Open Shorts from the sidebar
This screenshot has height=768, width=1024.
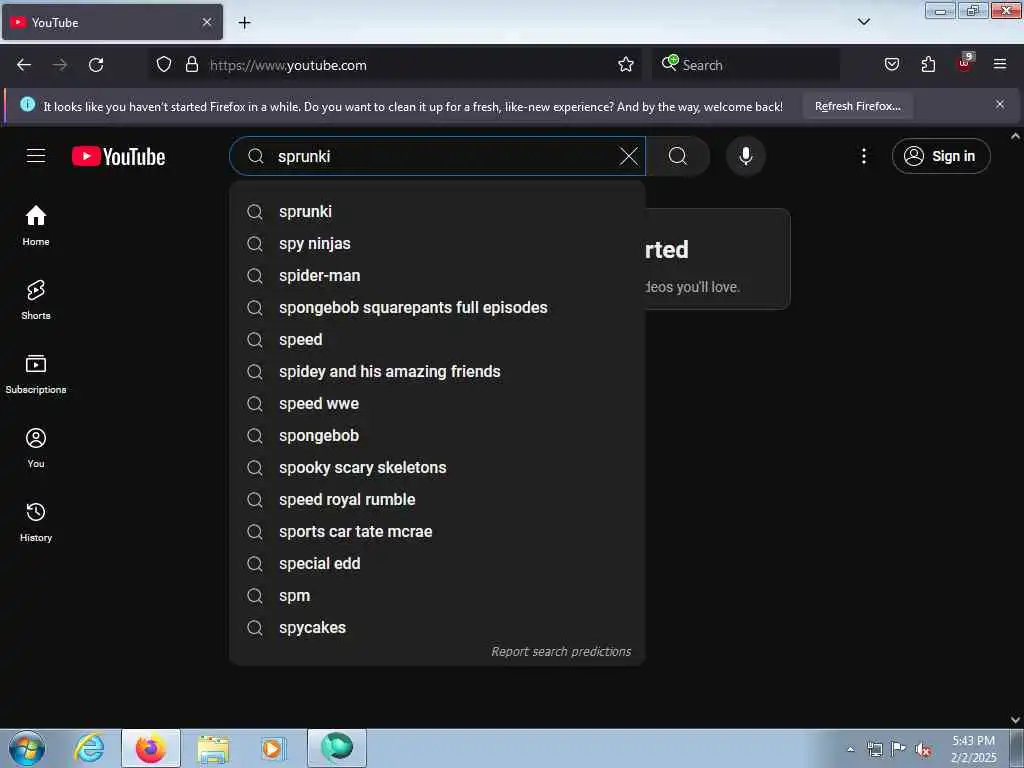(x=36, y=300)
